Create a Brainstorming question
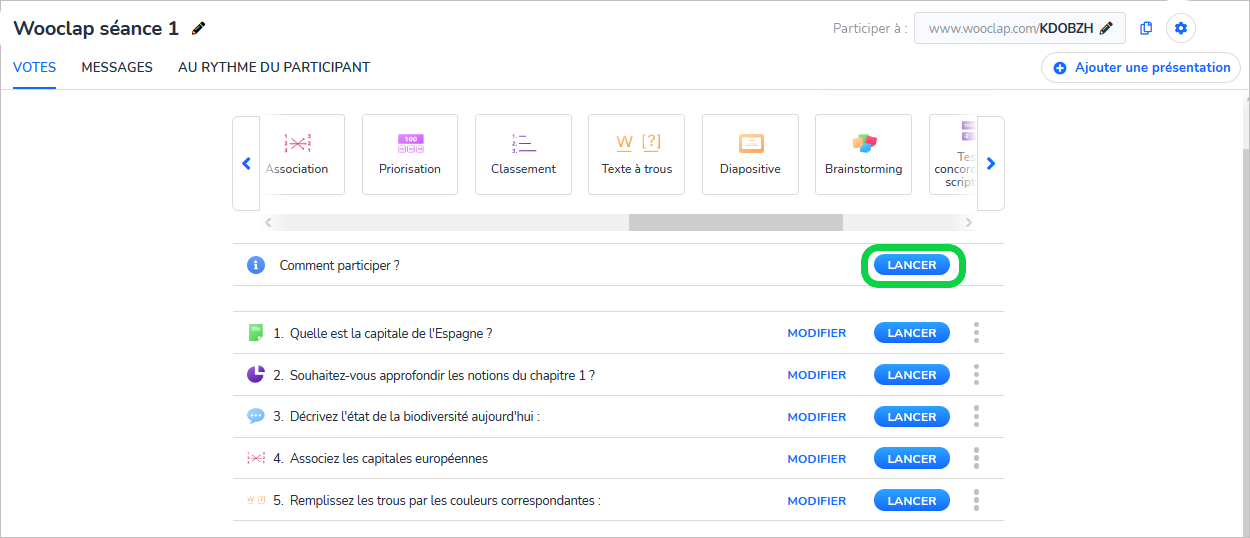Image resolution: width=1250 pixels, height=538 pixels. pos(863,154)
